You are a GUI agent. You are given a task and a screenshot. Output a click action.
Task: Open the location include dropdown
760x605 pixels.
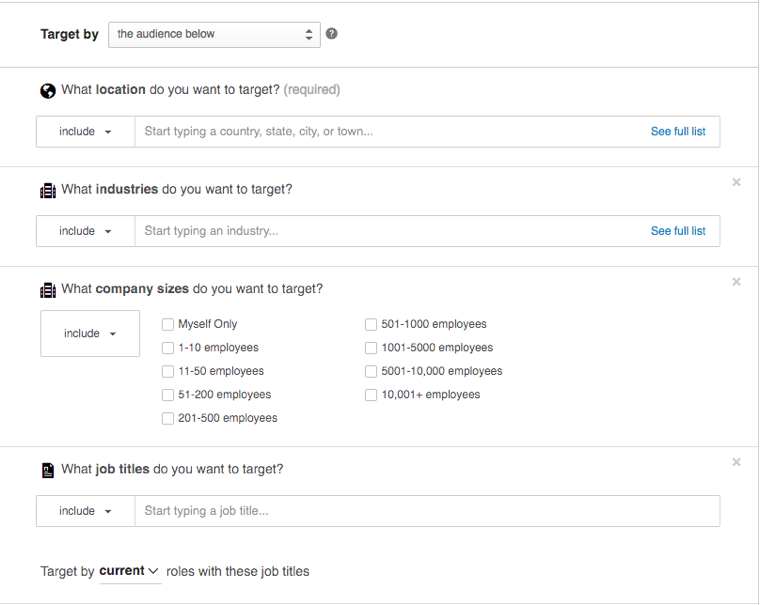(x=85, y=132)
